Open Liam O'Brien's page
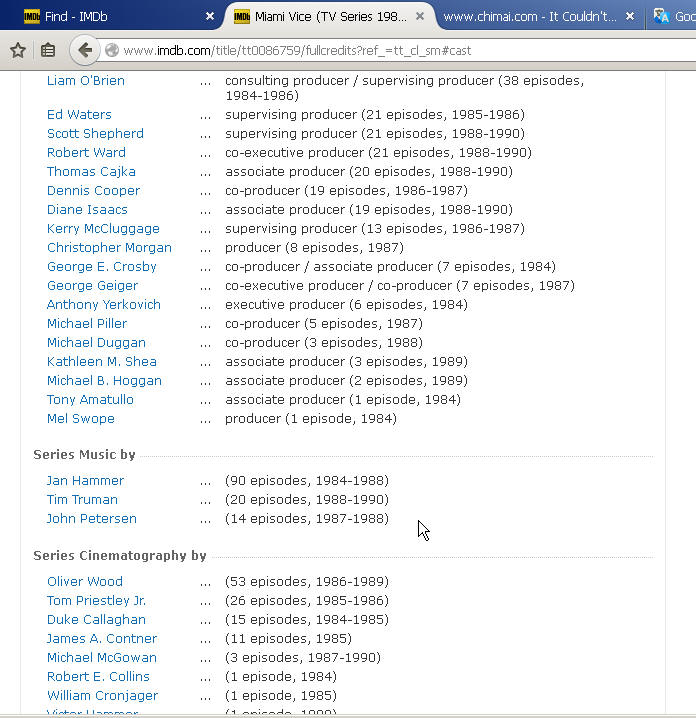The width and height of the screenshot is (696, 718). (x=86, y=81)
